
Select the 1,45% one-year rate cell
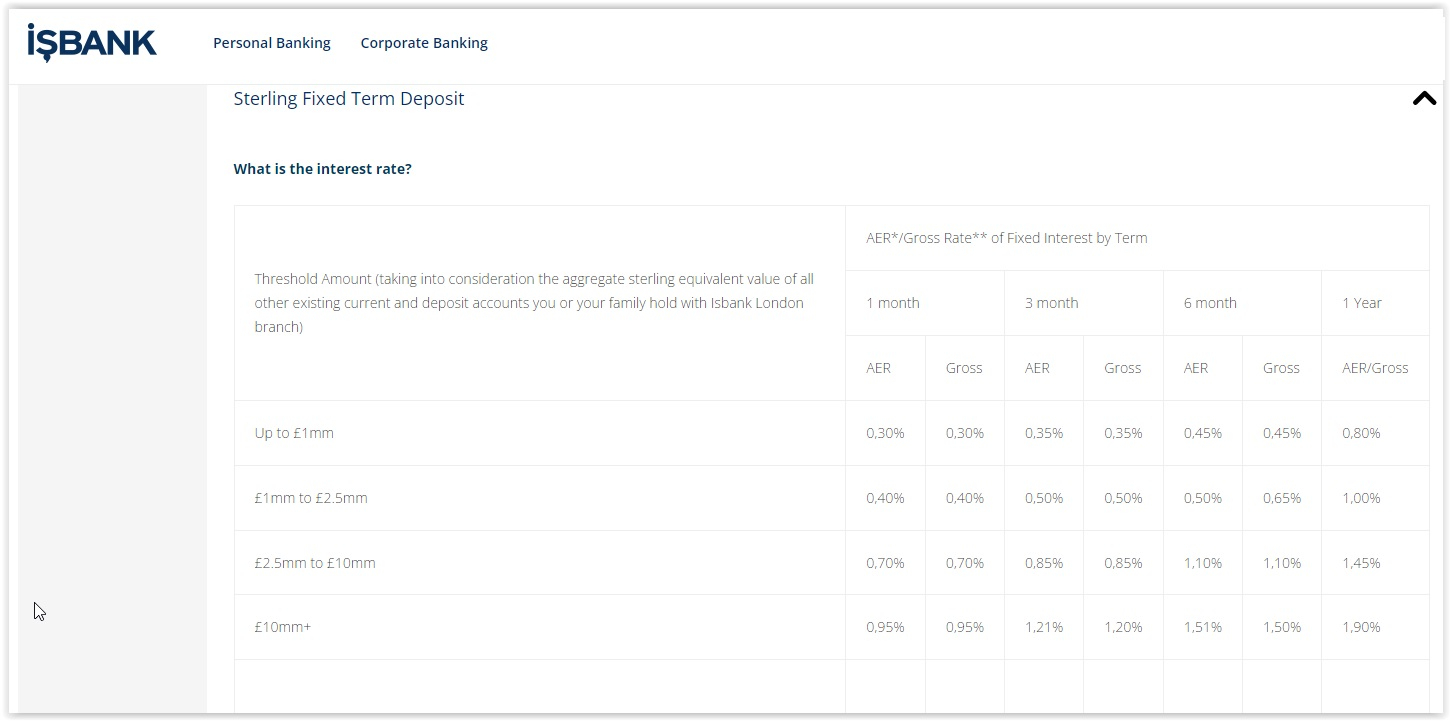[x=1361, y=563]
